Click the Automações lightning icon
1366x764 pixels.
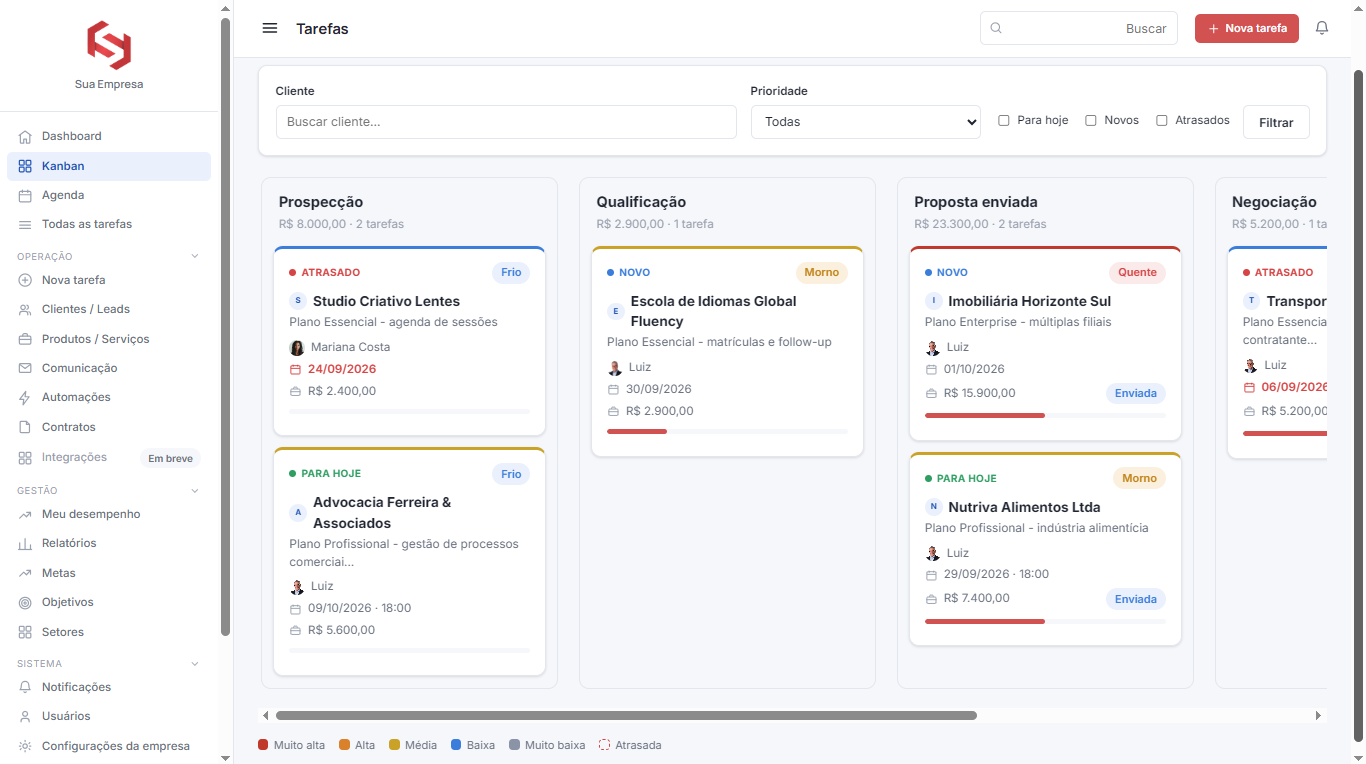click(x=25, y=397)
